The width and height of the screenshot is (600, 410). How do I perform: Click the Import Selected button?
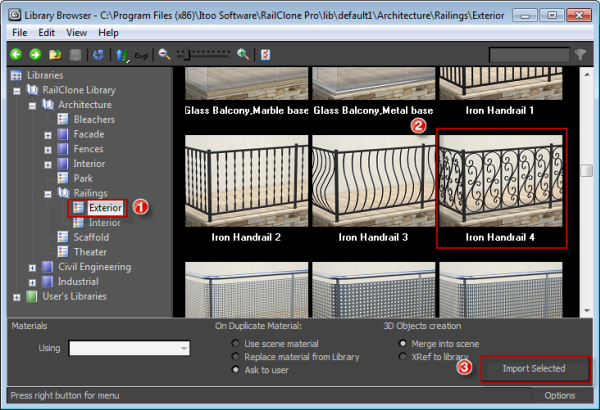(x=535, y=369)
